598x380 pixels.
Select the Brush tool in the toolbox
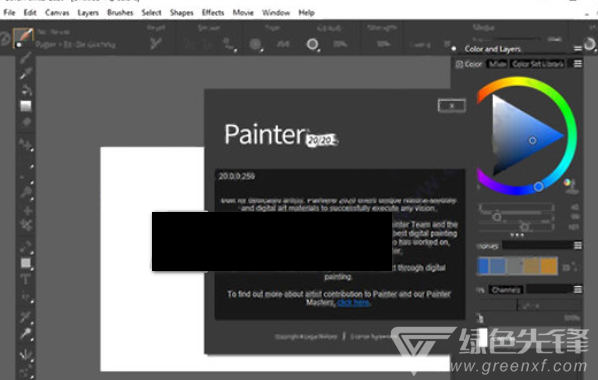point(25,58)
